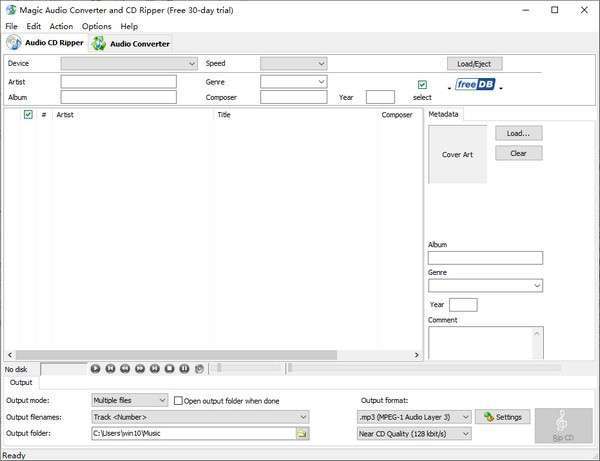Open the Action menu

click(61, 26)
